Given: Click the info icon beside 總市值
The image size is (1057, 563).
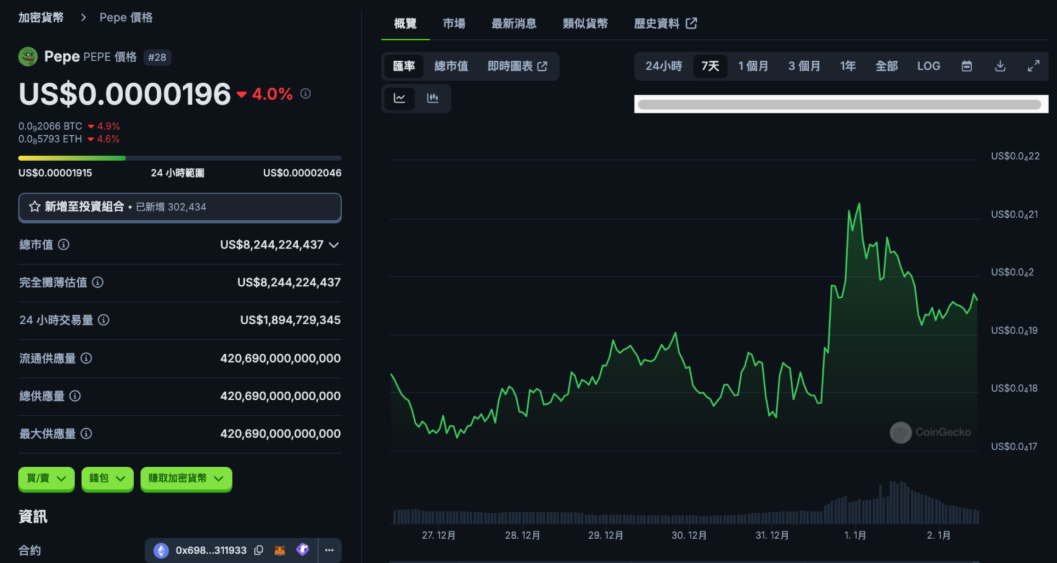Looking at the screenshot, I should tap(64, 245).
